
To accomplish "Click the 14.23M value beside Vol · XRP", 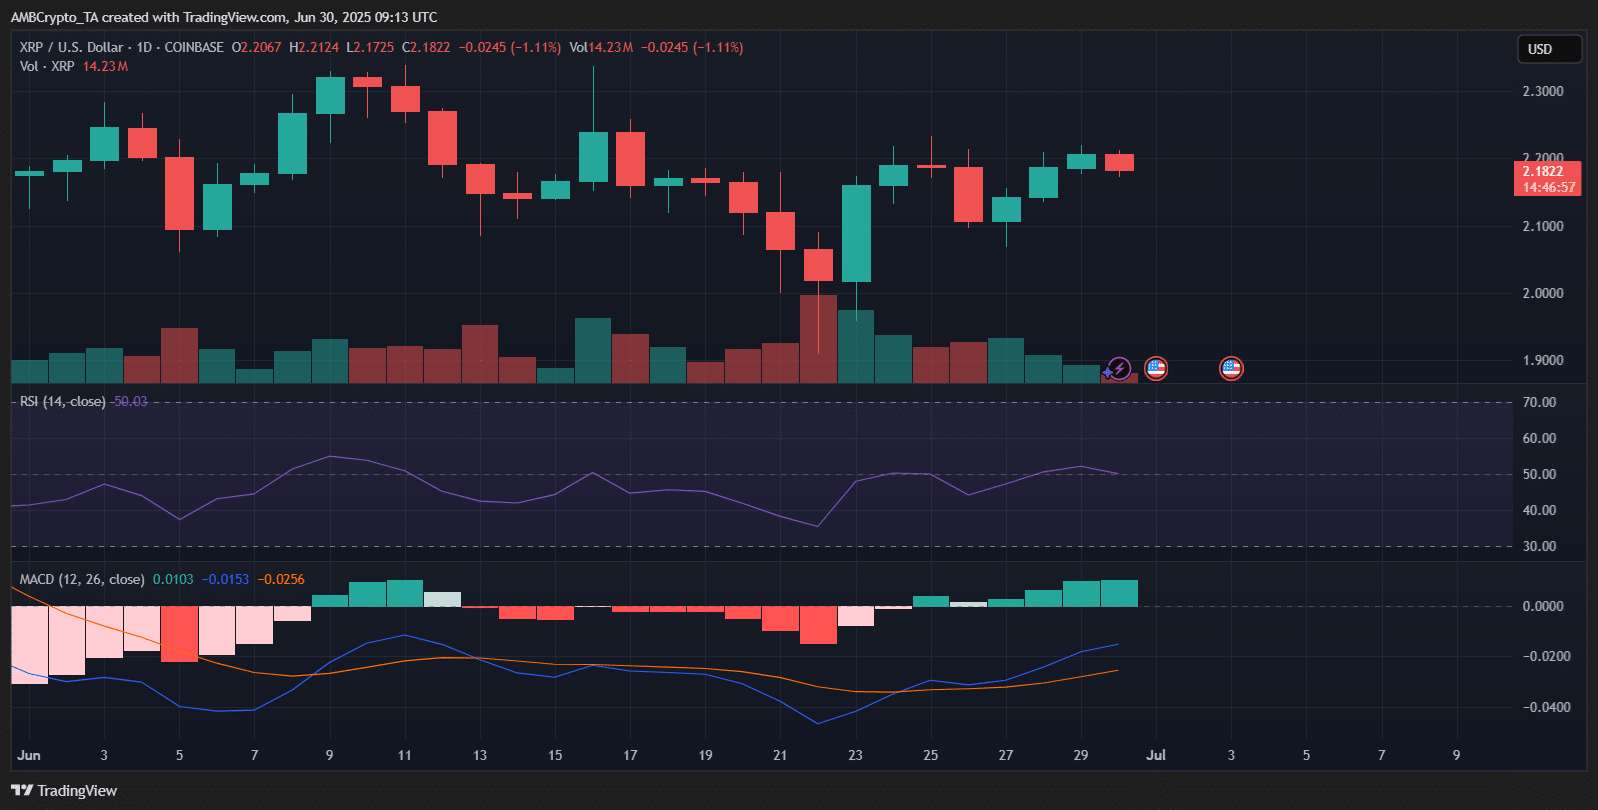I will coord(105,66).
